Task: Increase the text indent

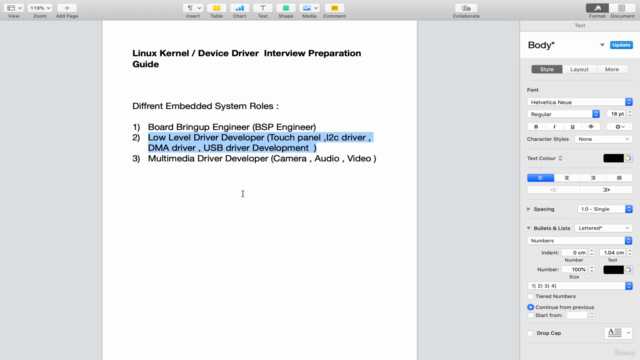Action: point(606,190)
